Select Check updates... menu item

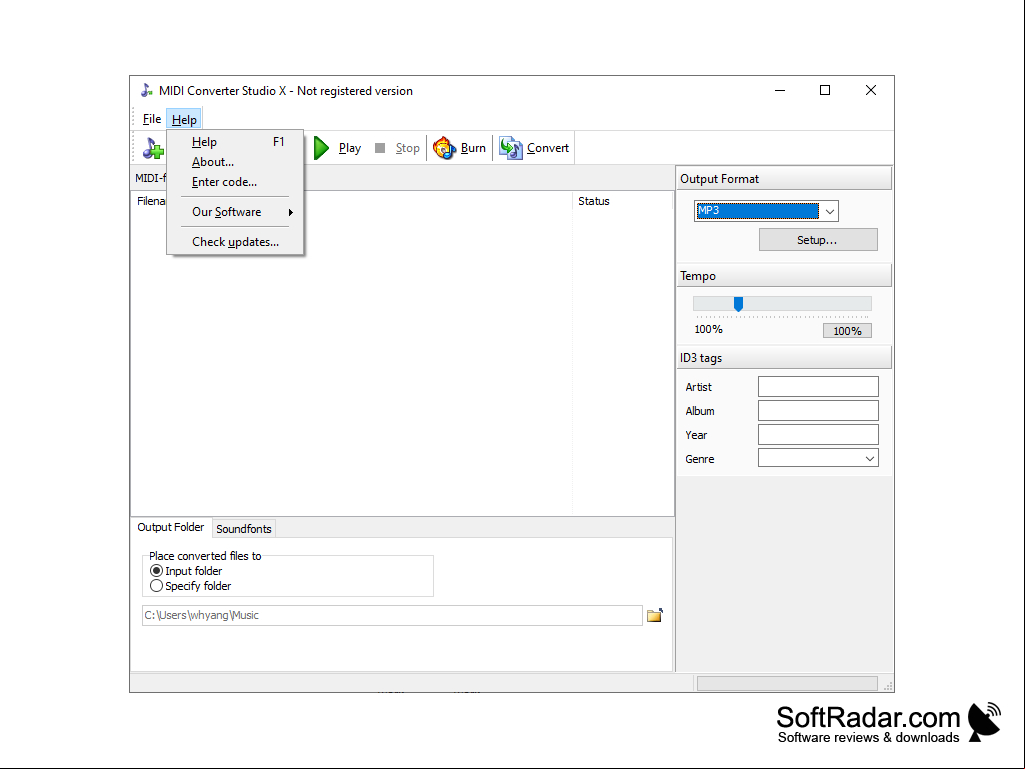[235, 242]
